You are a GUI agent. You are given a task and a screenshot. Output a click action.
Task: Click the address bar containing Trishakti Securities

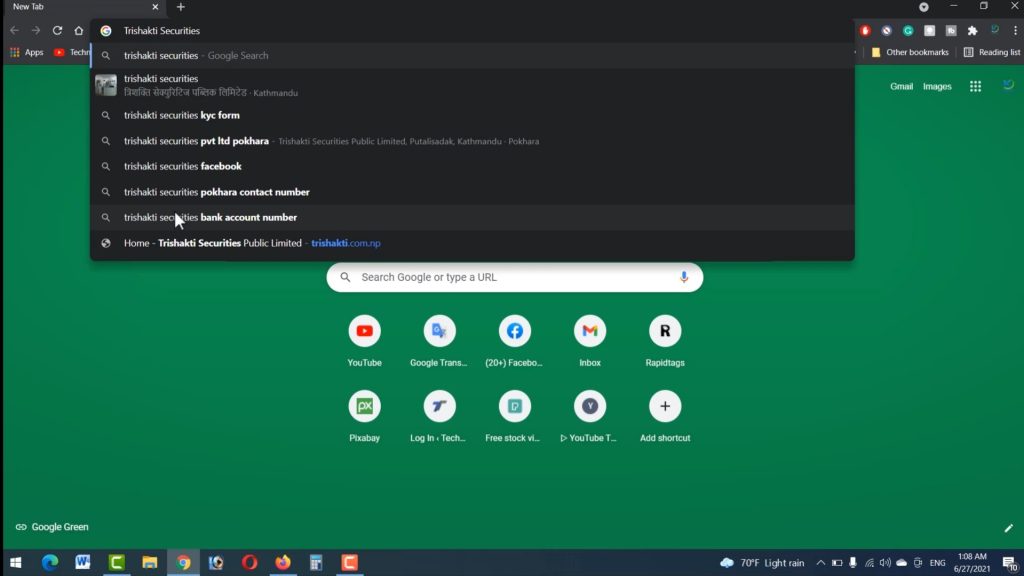(x=472, y=31)
